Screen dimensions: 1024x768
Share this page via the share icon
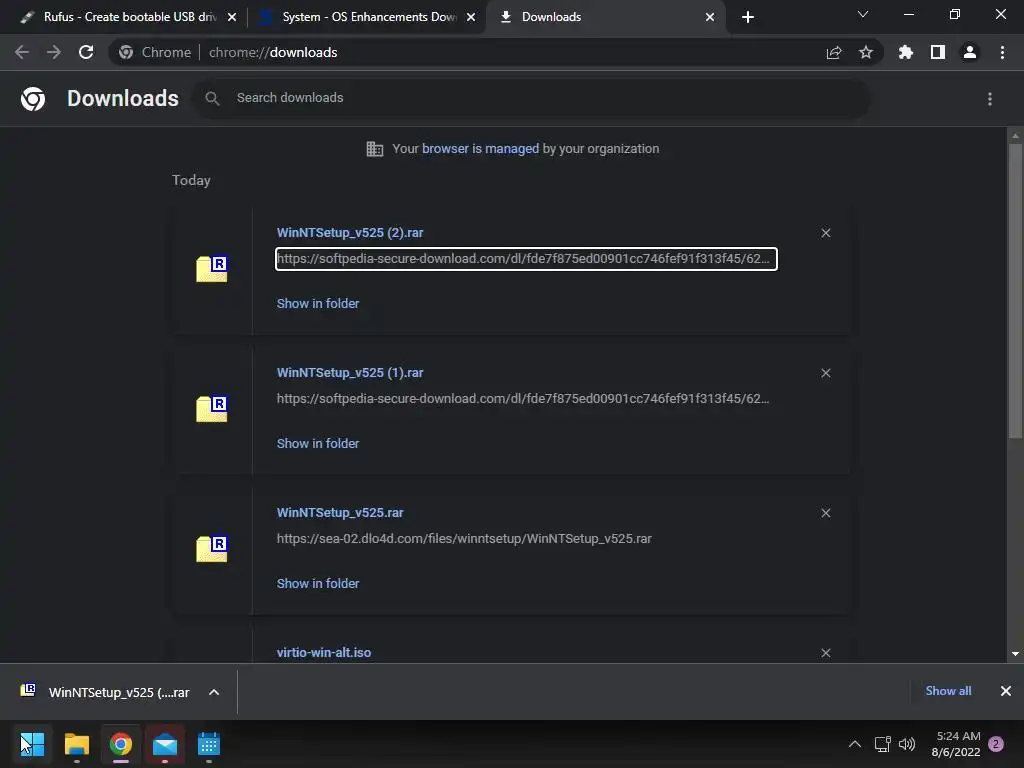(834, 52)
